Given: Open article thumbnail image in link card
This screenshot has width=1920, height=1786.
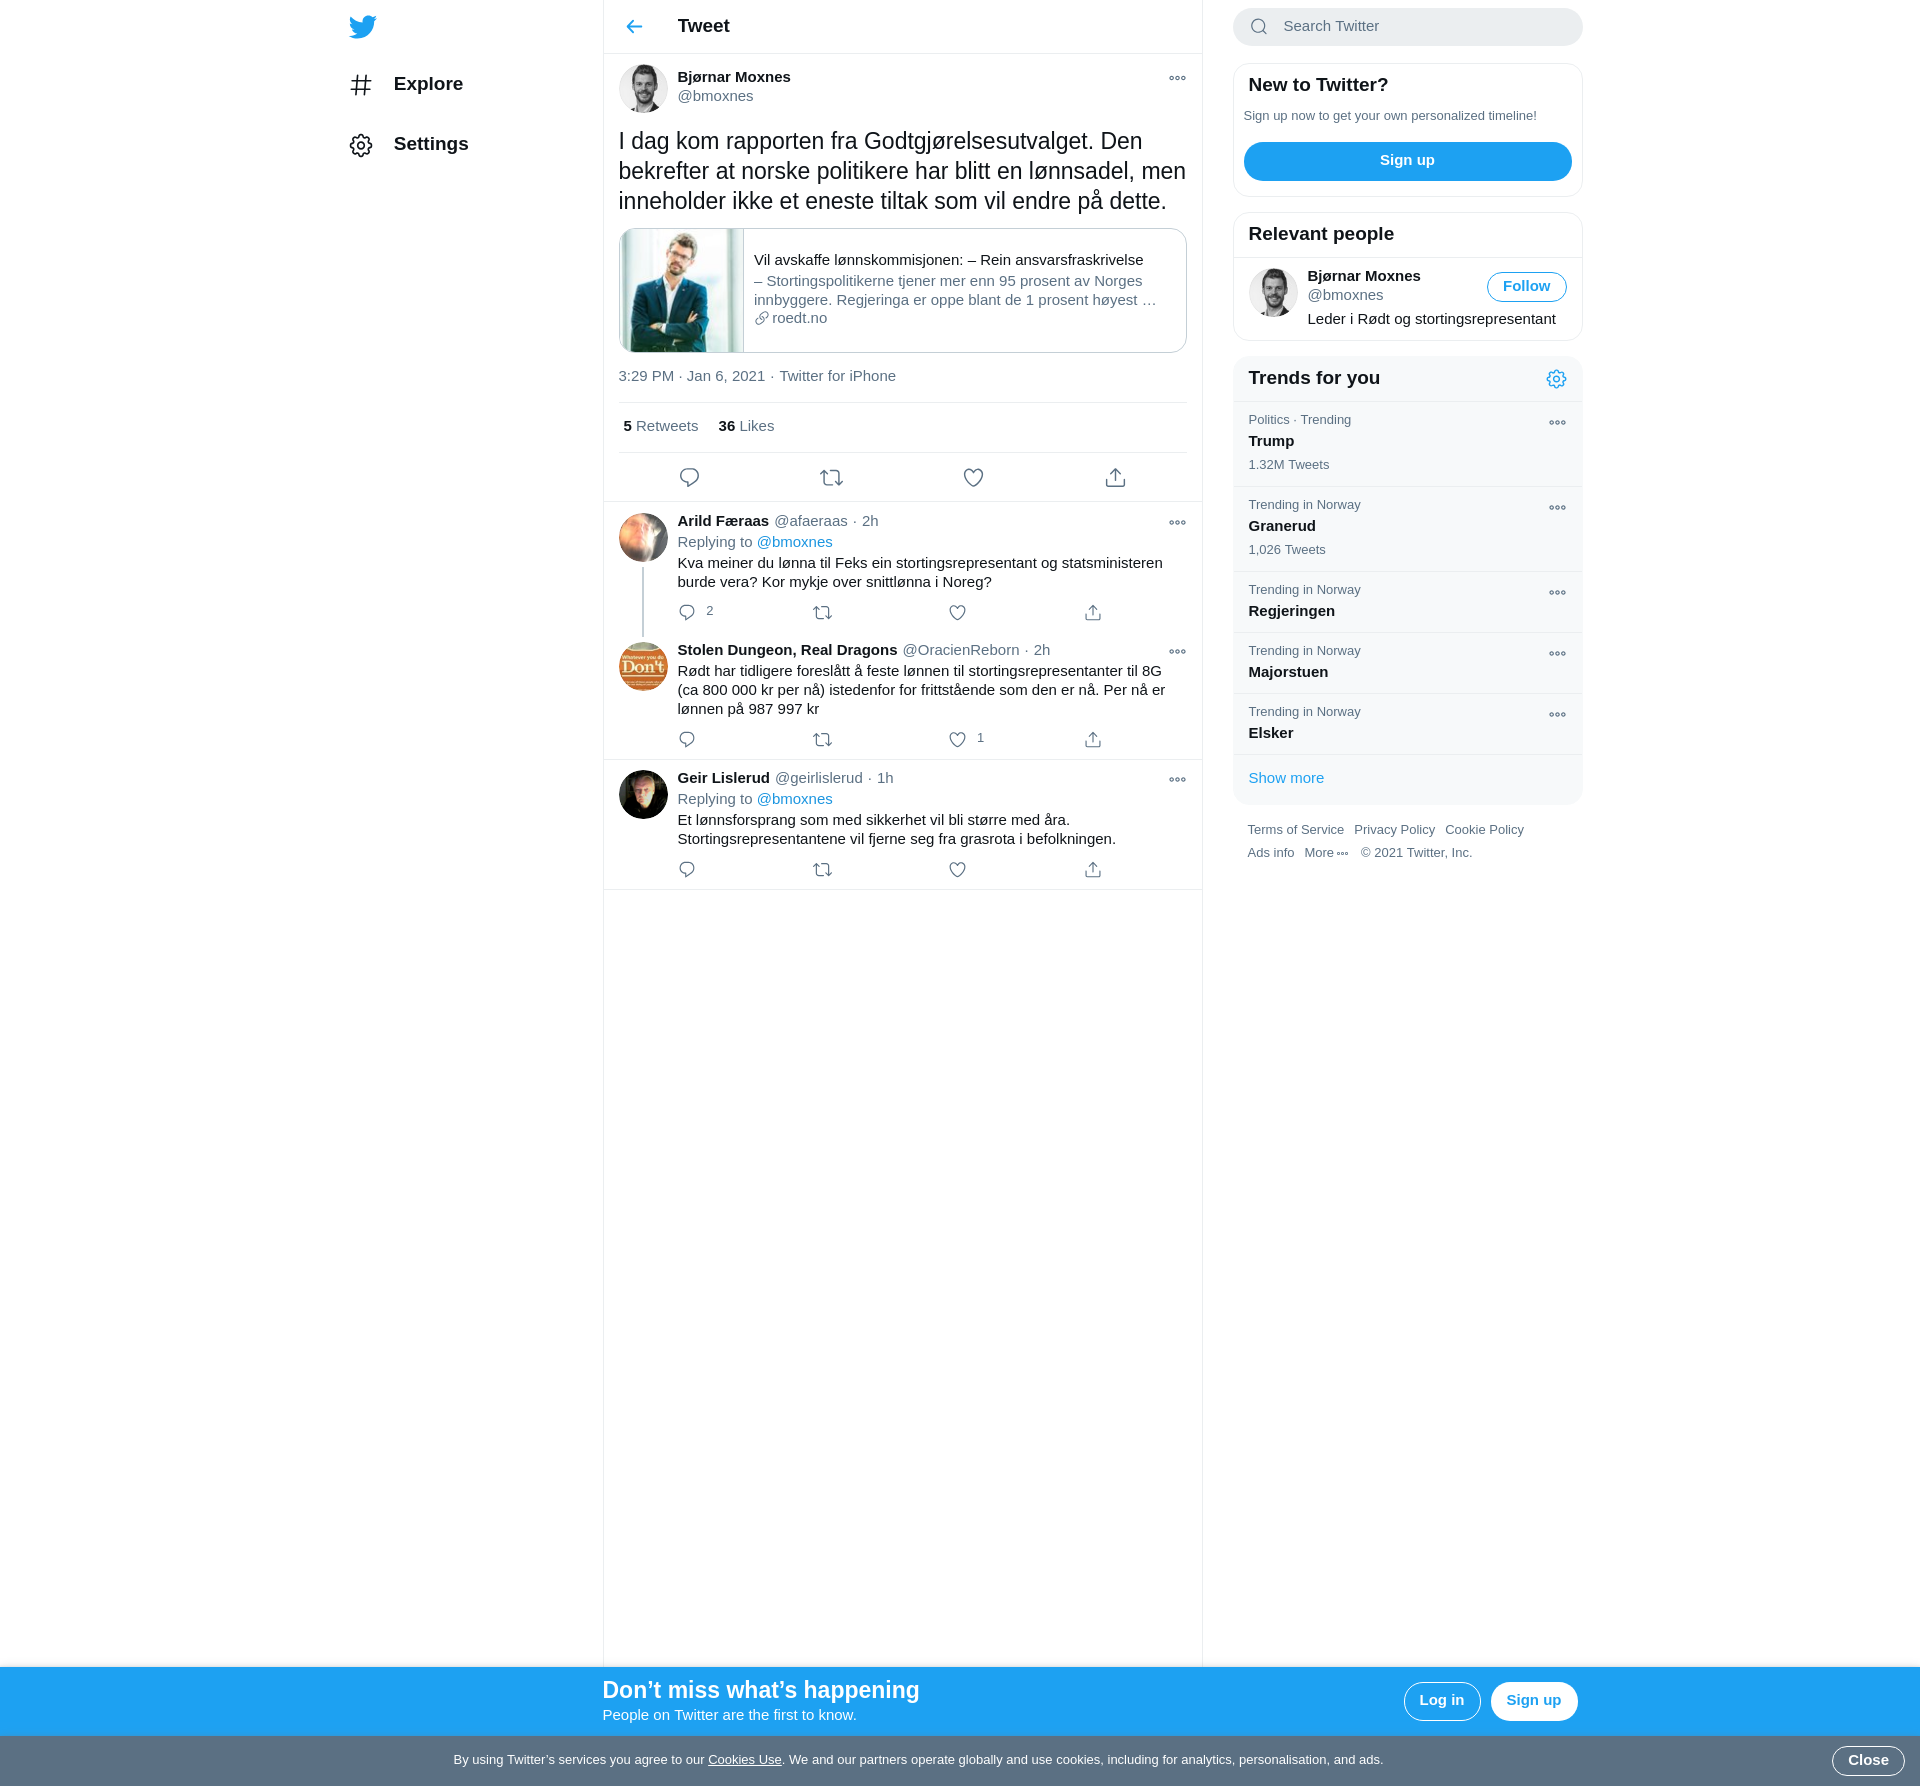Looking at the screenshot, I should click(x=681, y=290).
